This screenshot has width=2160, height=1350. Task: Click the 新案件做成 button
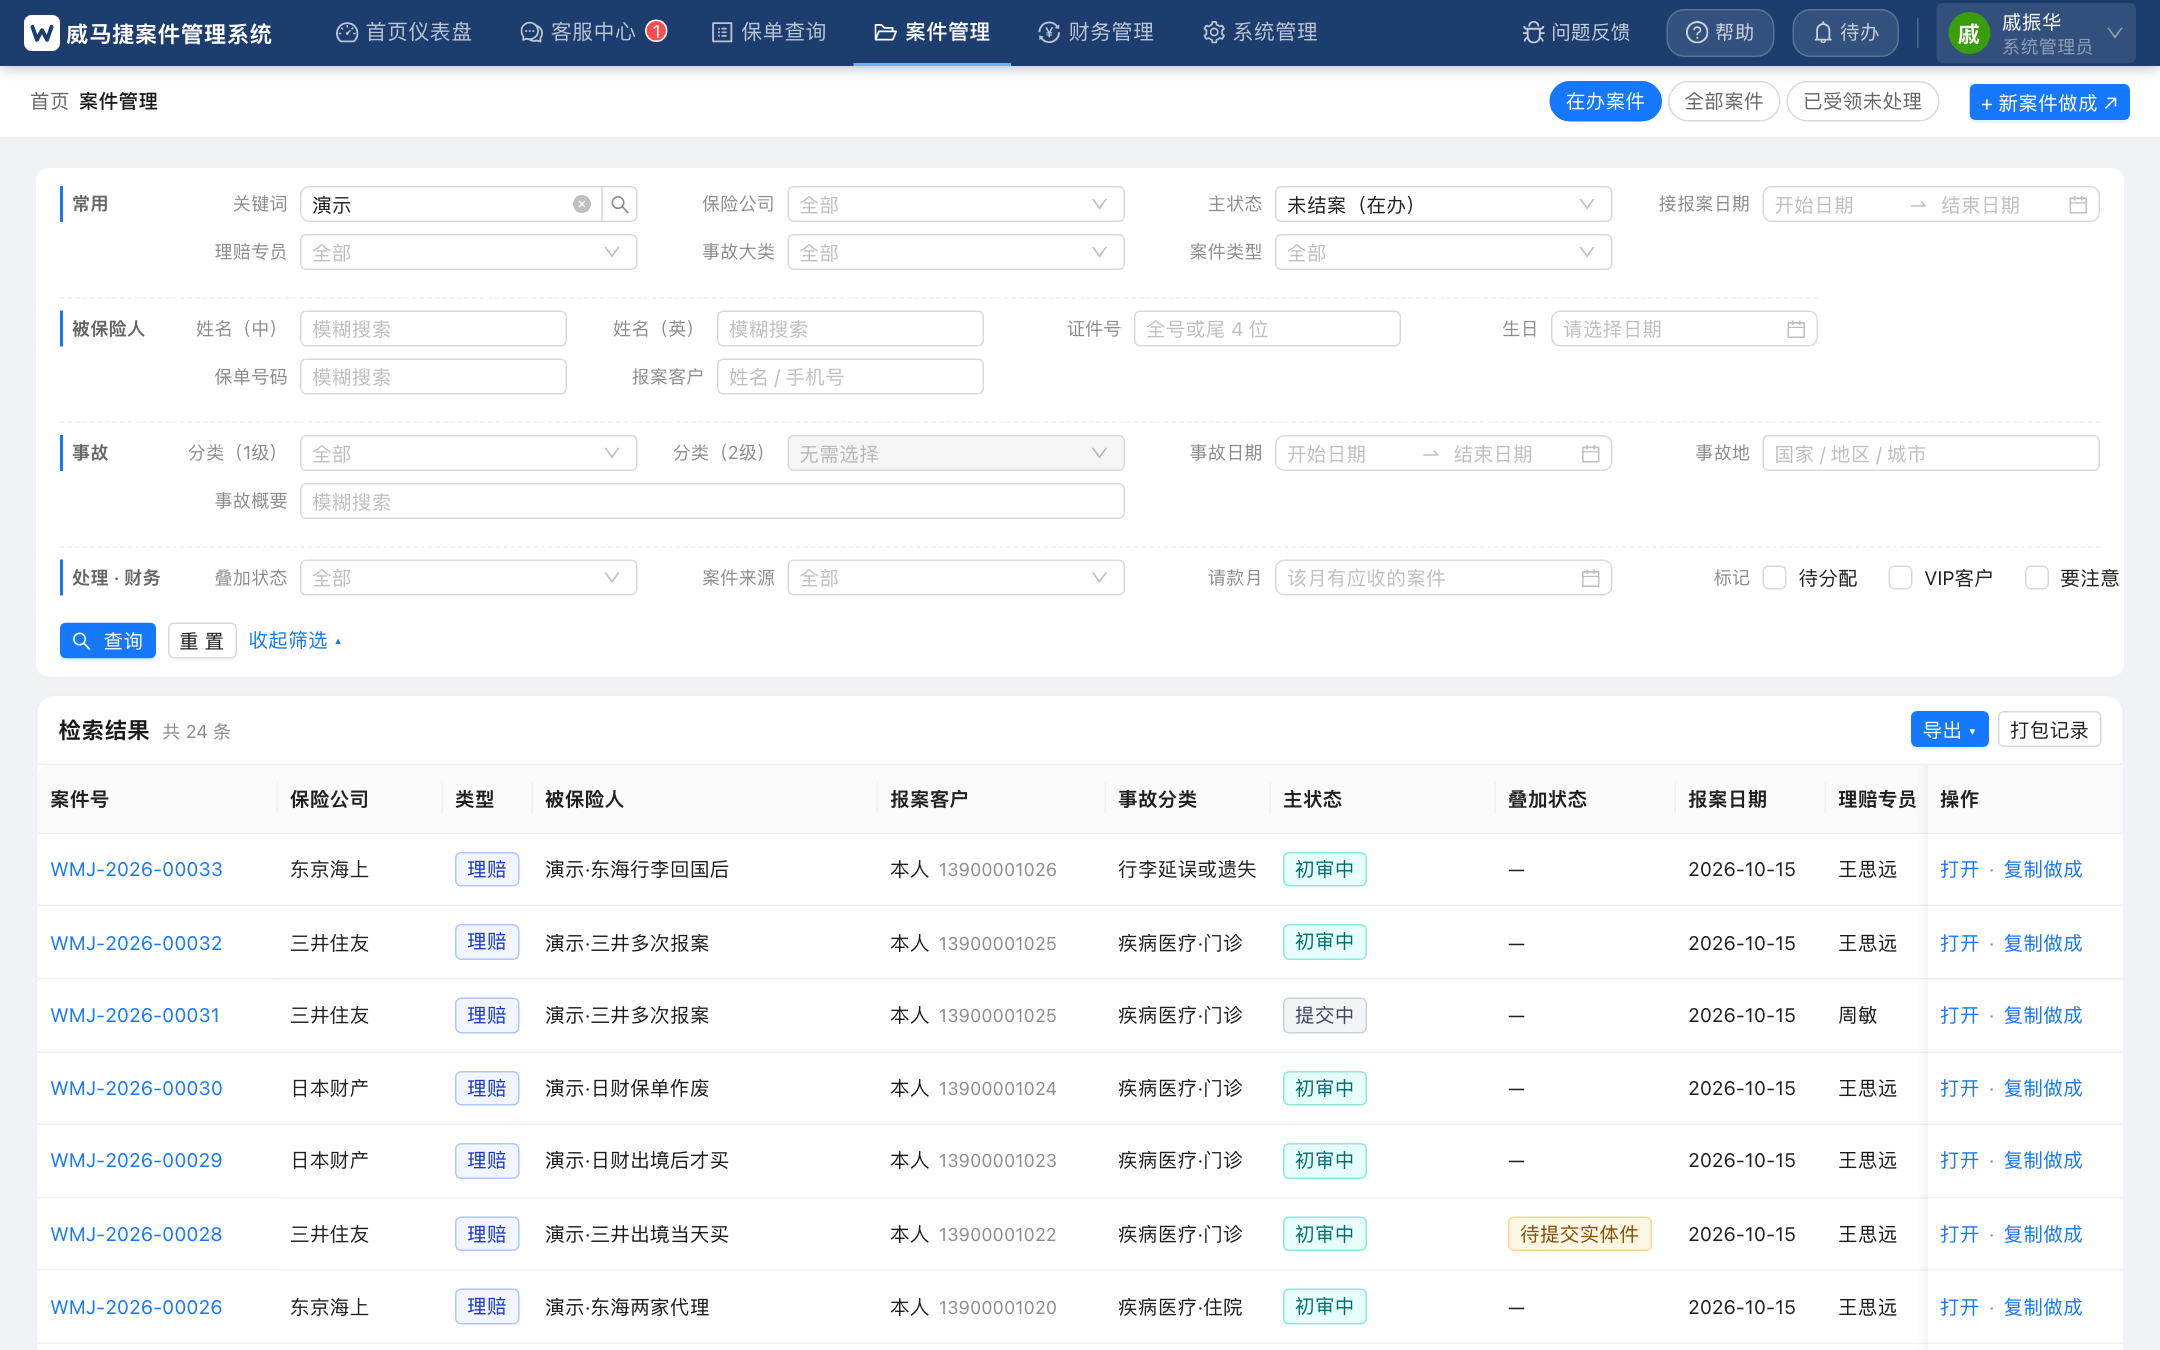pyautogui.click(x=2049, y=103)
